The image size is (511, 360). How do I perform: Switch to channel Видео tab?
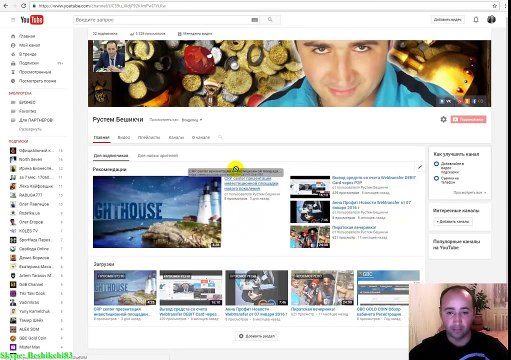[124, 137]
